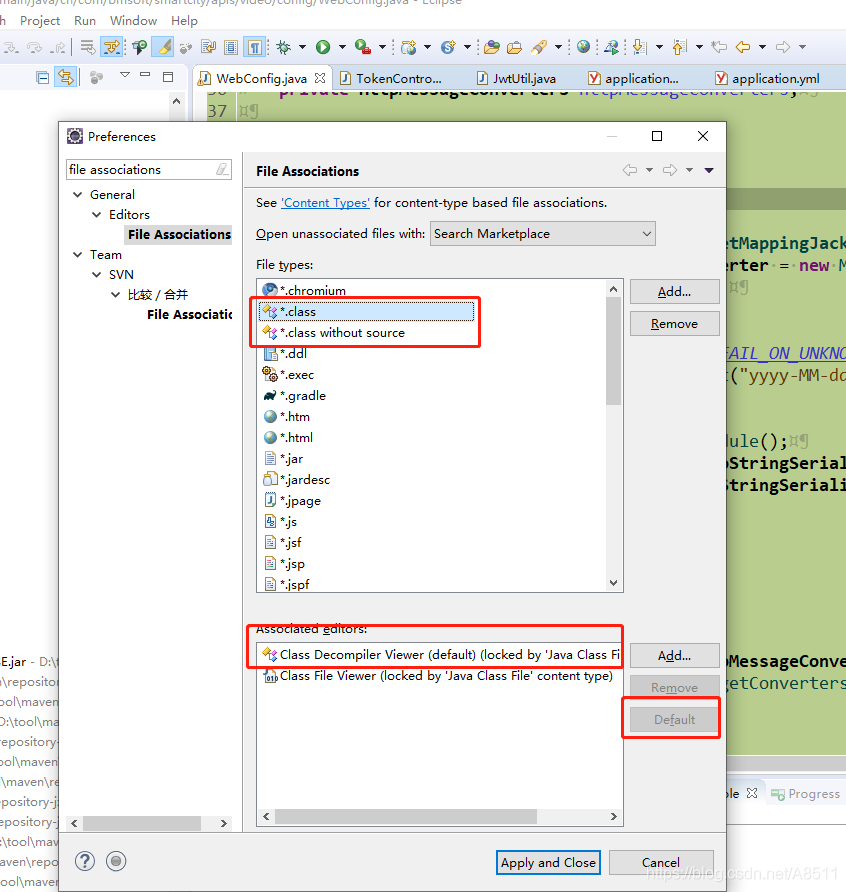The width and height of the screenshot is (846, 892).
Task: Click the round record icon next to Help
Action: click(x=116, y=861)
